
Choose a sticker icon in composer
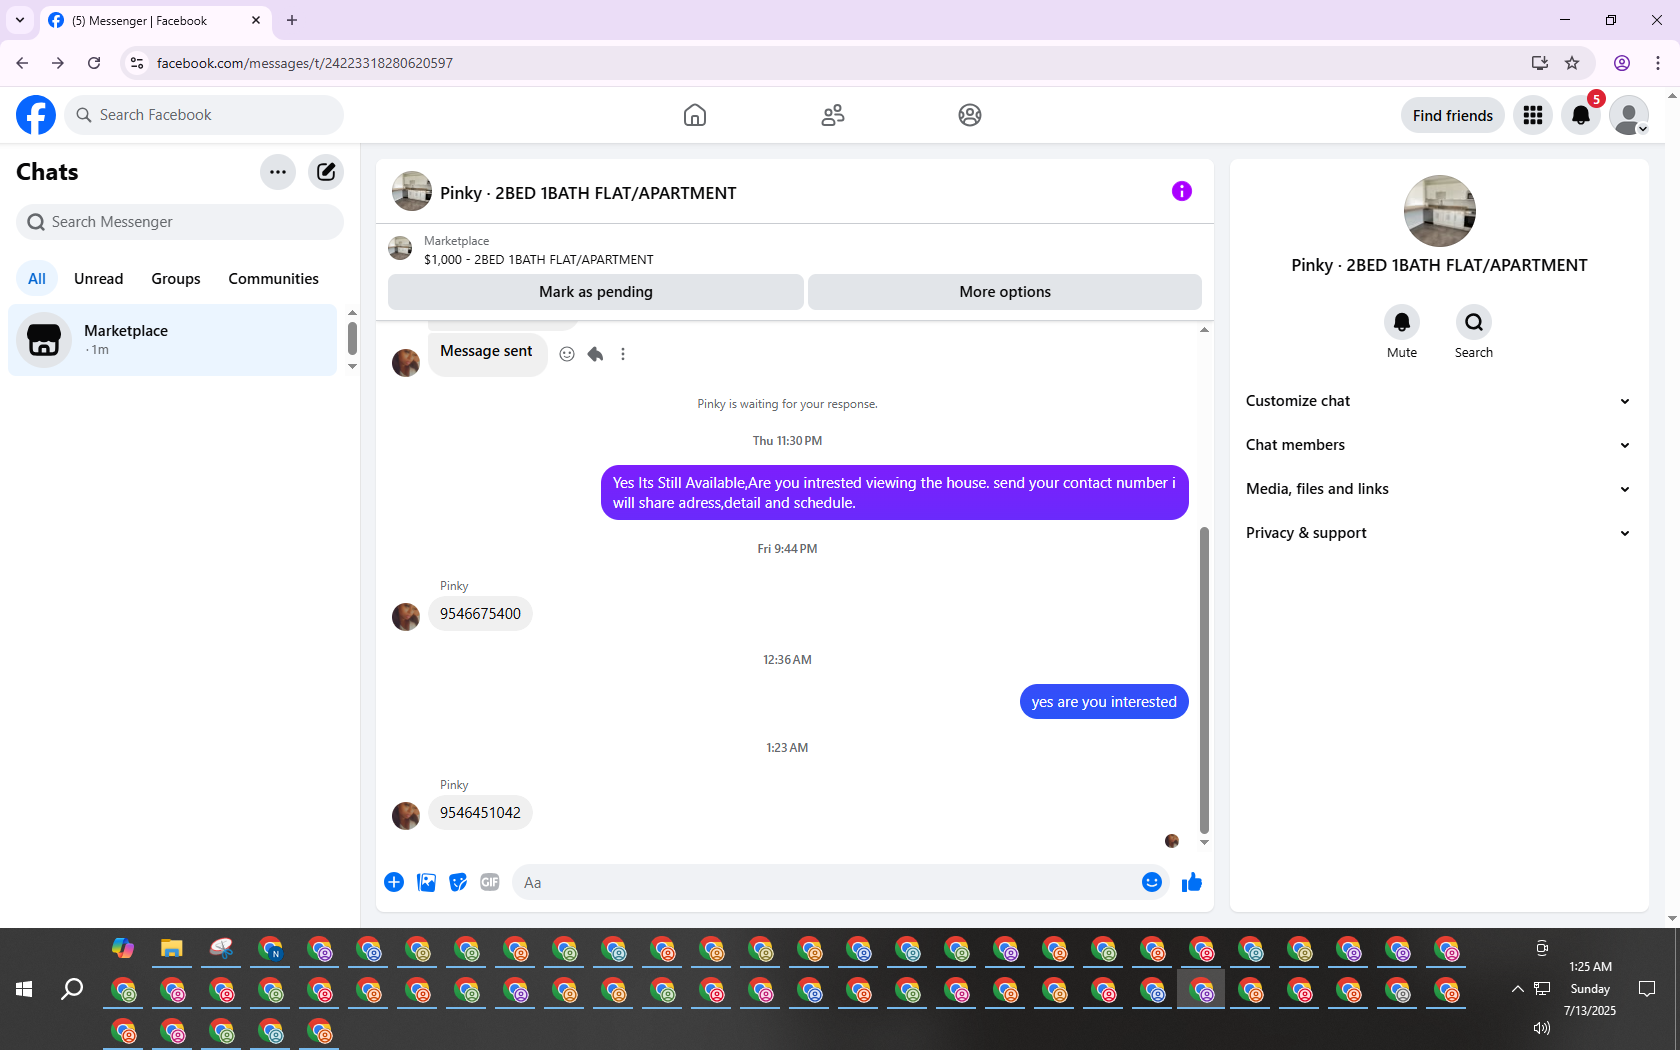458,882
